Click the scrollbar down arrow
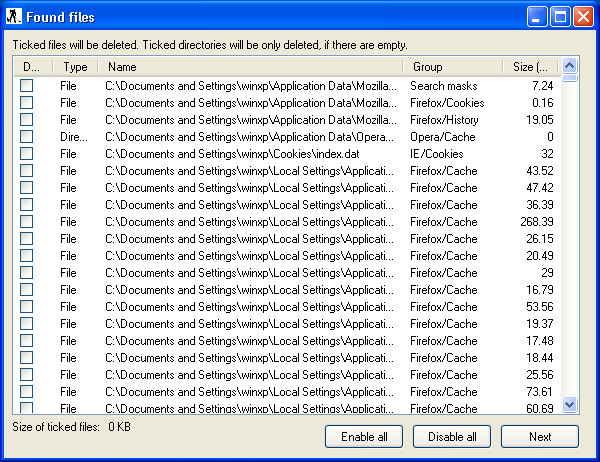600x462 pixels. click(x=569, y=404)
